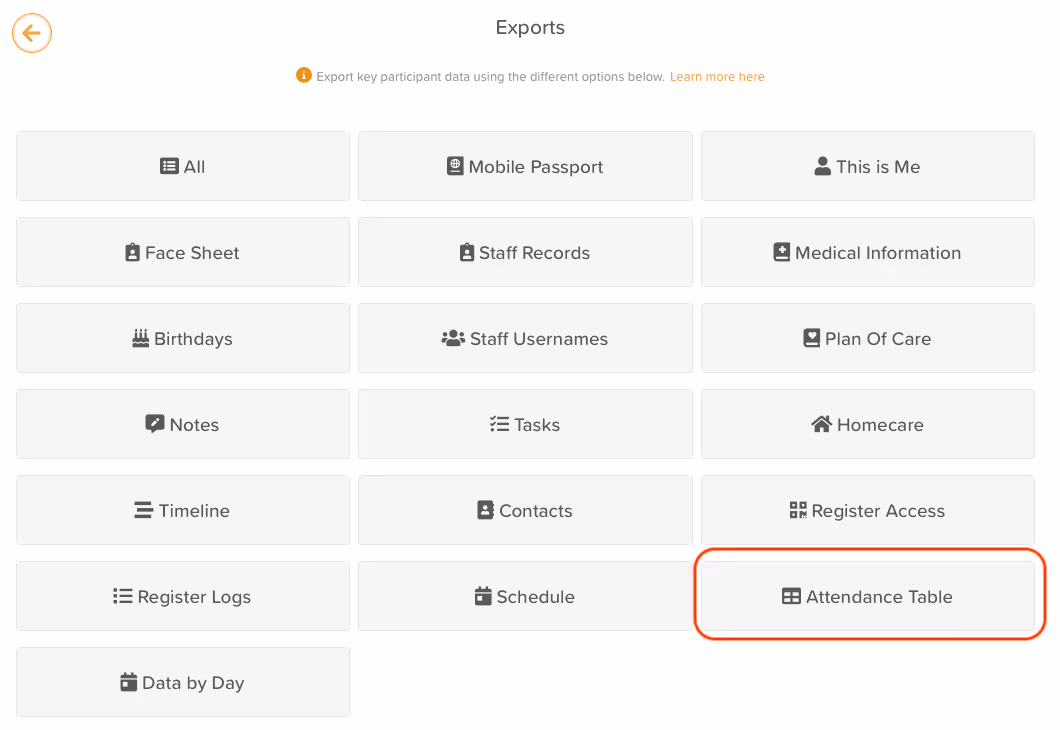Click the clipboard icon on Face Sheet
The height and width of the screenshot is (730, 1060).
tap(132, 252)
